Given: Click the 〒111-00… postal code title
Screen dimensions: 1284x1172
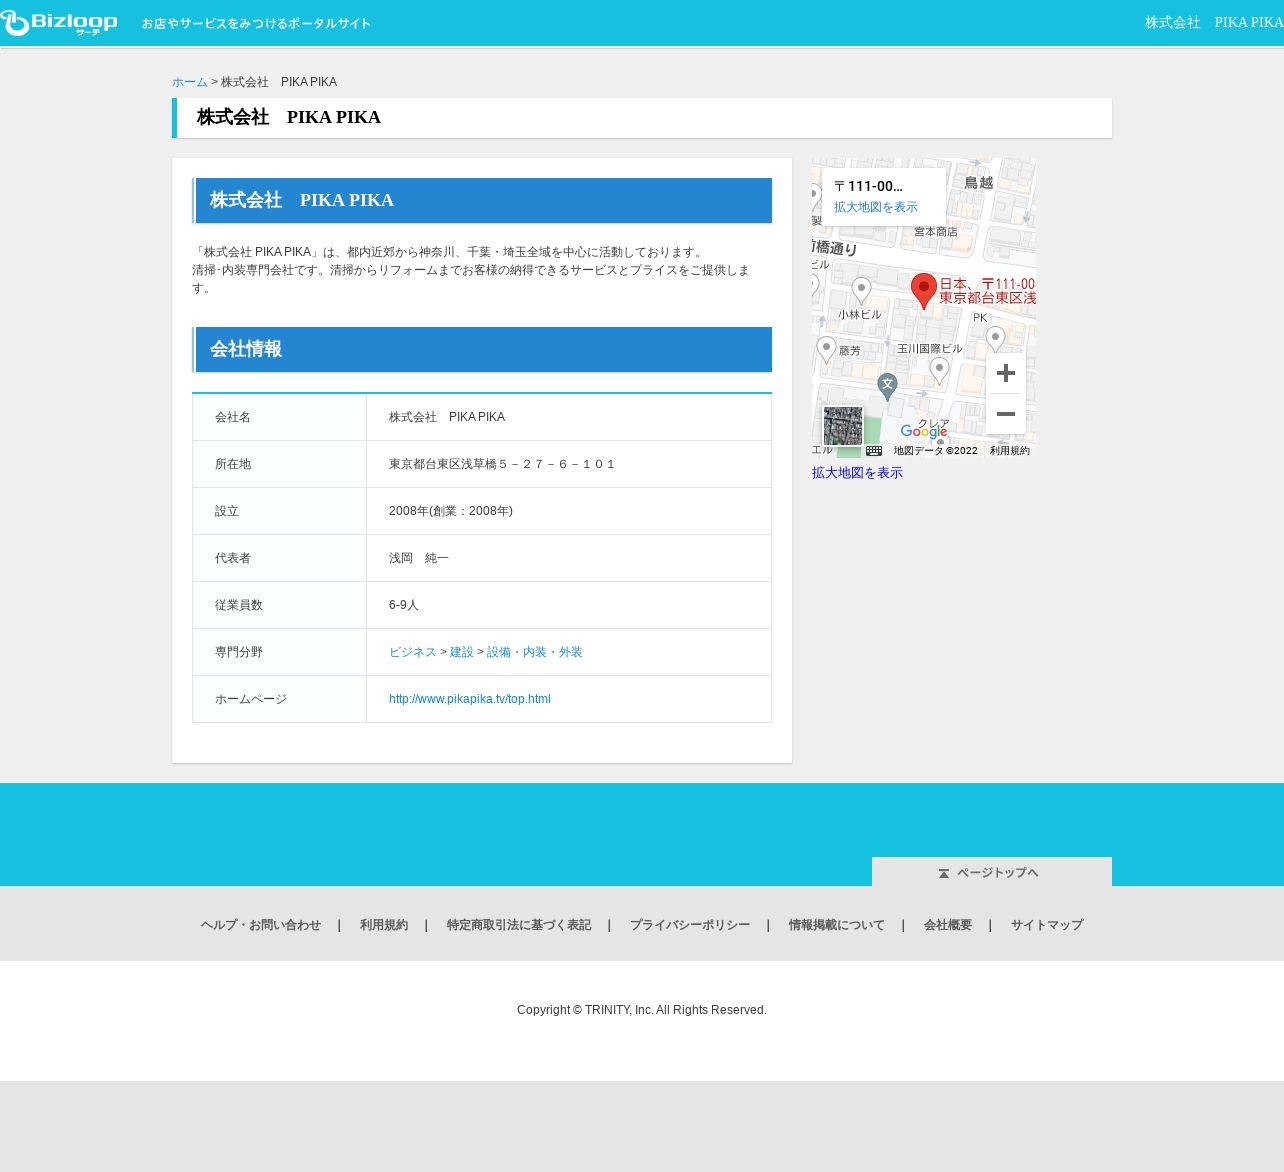Looking at the screenshot, I should click(868, 186).
